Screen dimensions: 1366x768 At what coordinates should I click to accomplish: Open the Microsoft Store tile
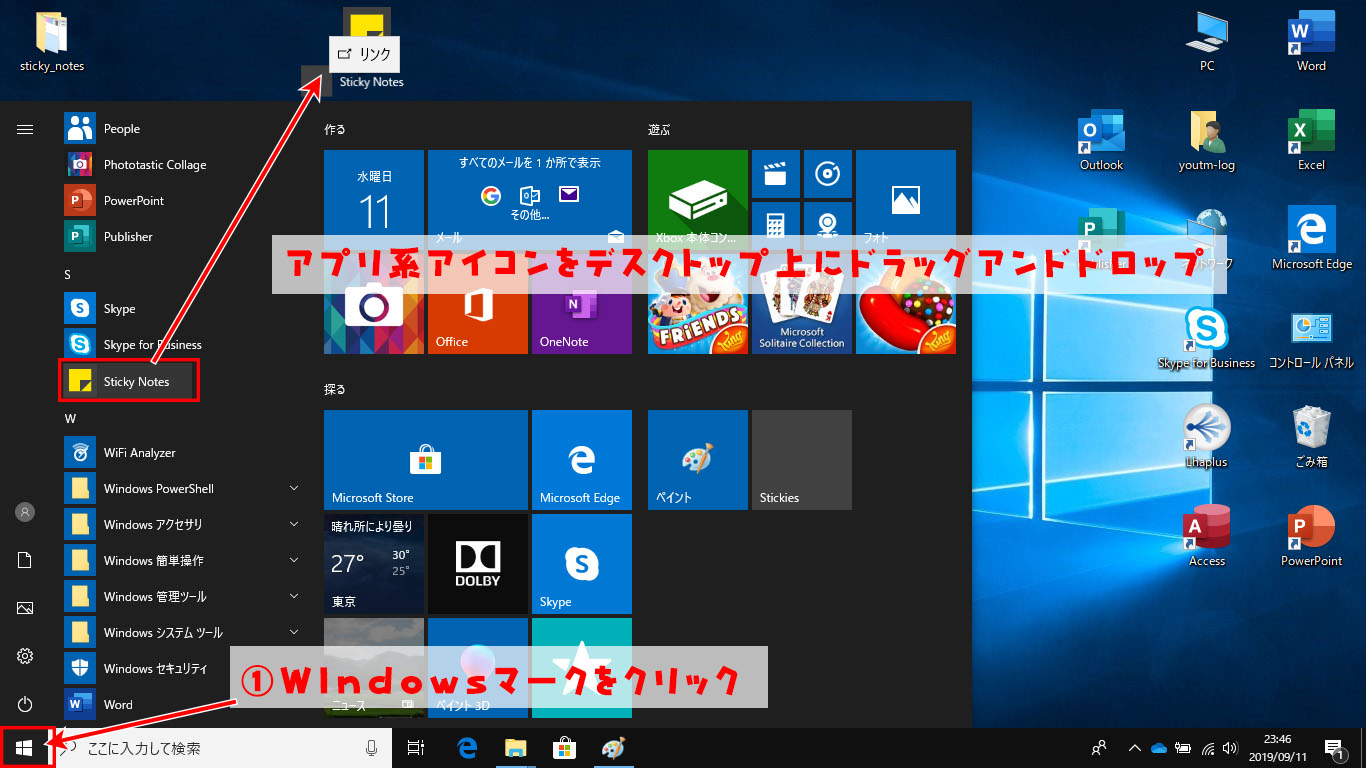[x=426, y=460]
